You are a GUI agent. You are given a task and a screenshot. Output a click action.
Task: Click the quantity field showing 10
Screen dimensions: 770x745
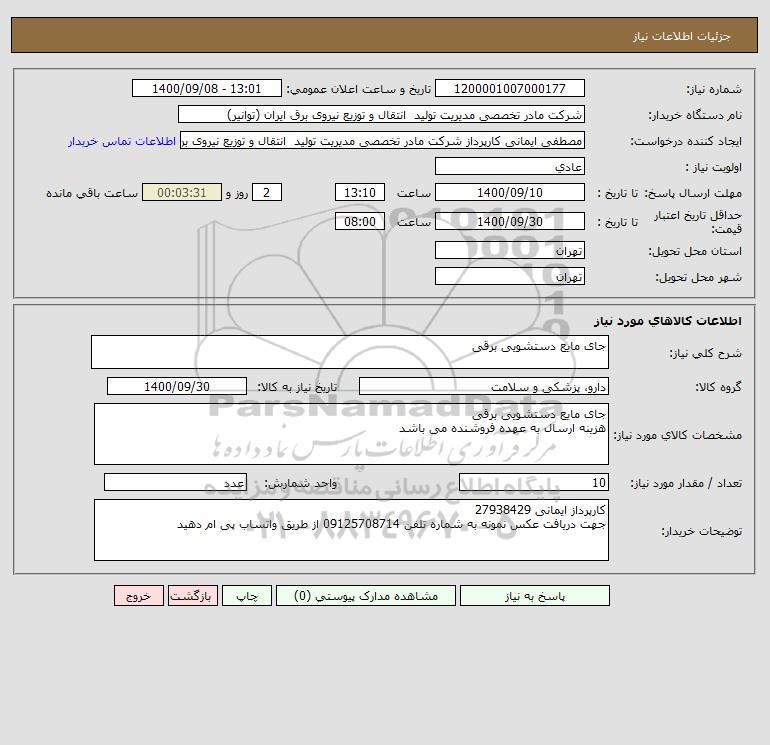pyautogui.click(x=534, y=482)
